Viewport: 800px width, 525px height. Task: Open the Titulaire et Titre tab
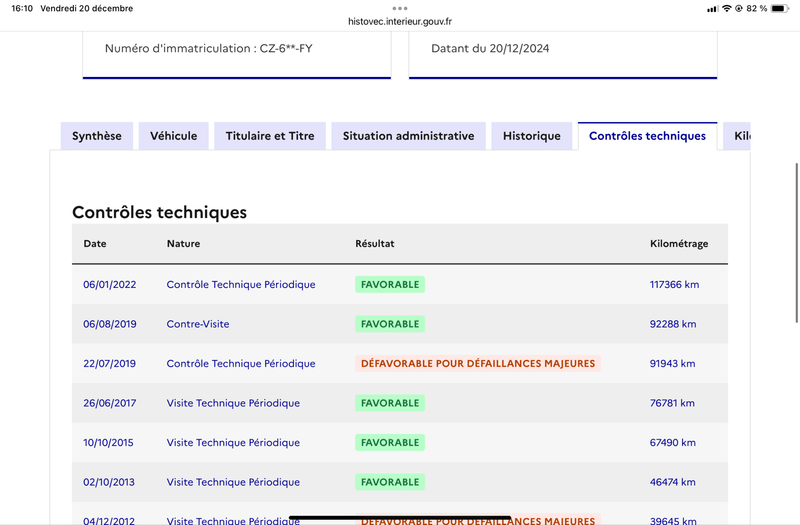[x=270, y=136]
